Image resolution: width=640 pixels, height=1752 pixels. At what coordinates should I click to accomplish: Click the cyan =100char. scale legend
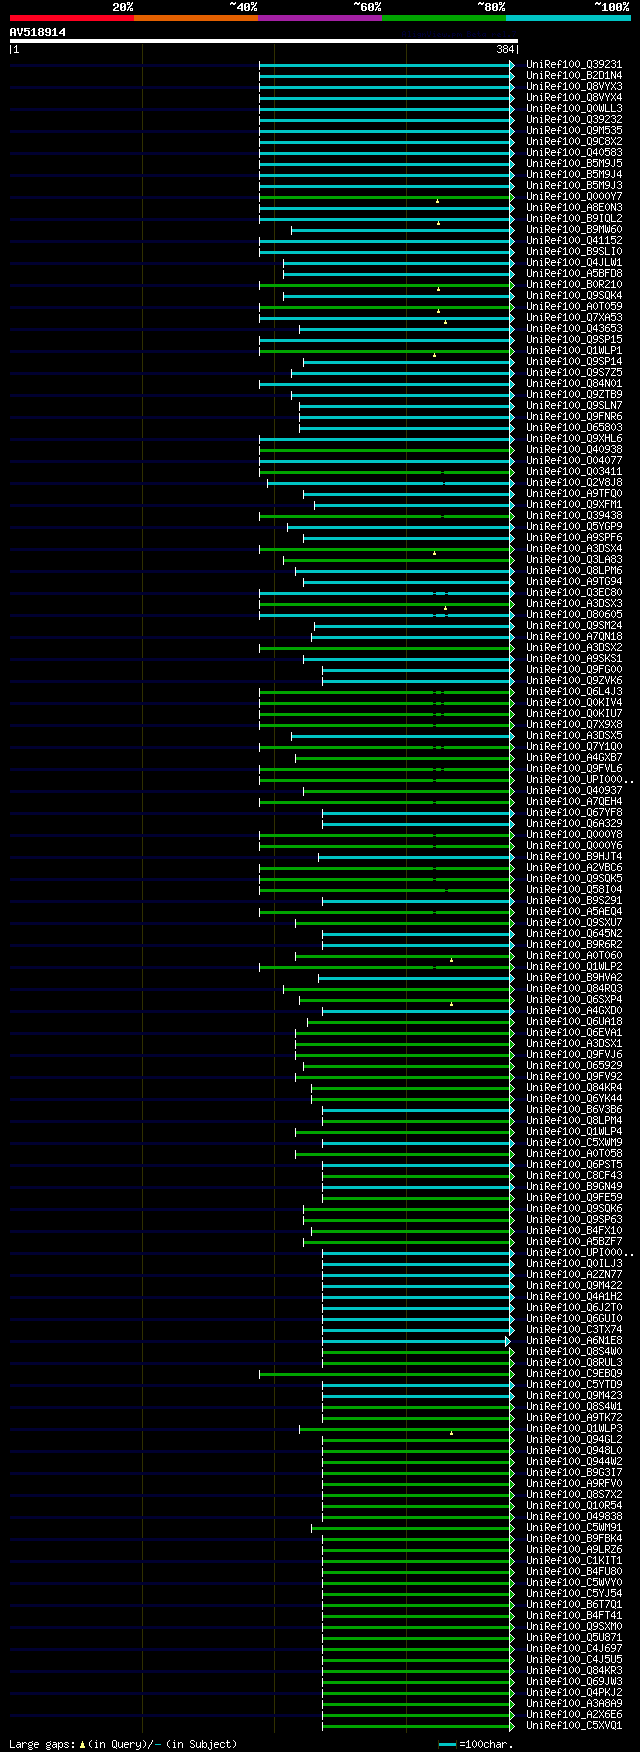(476, 1745)
